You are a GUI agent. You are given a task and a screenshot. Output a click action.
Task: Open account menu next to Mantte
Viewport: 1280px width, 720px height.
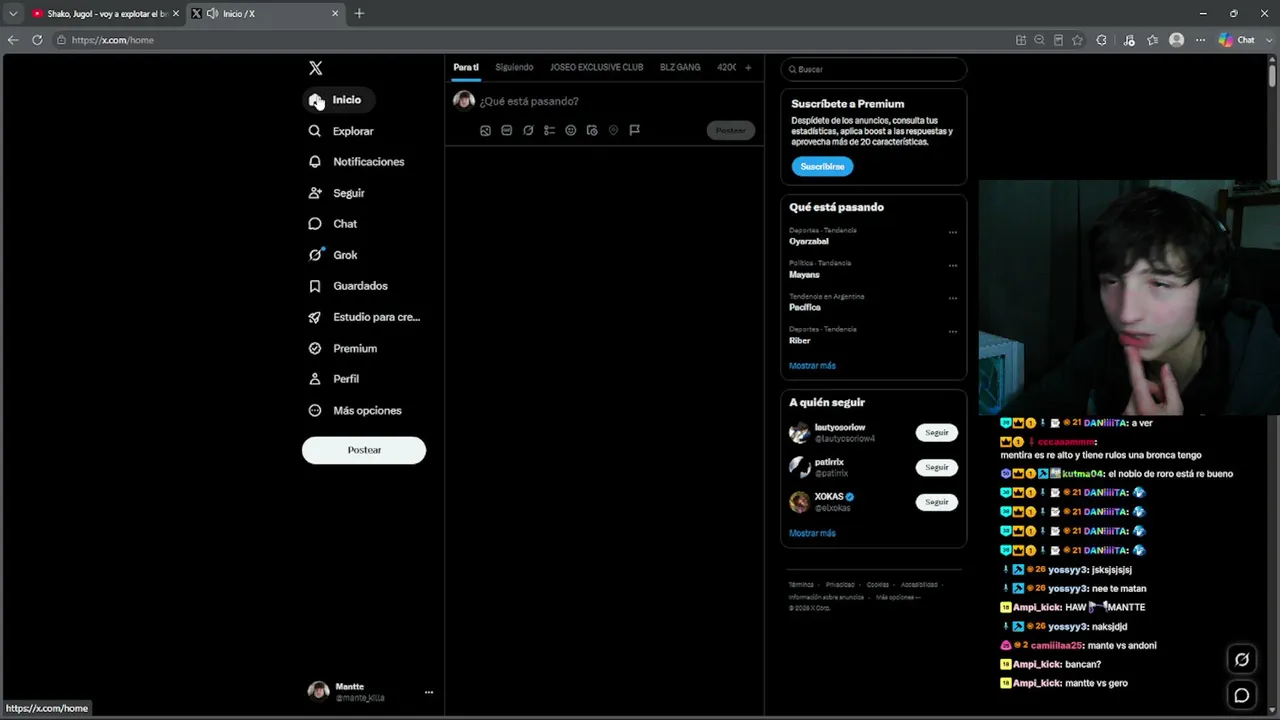(429, 692)
